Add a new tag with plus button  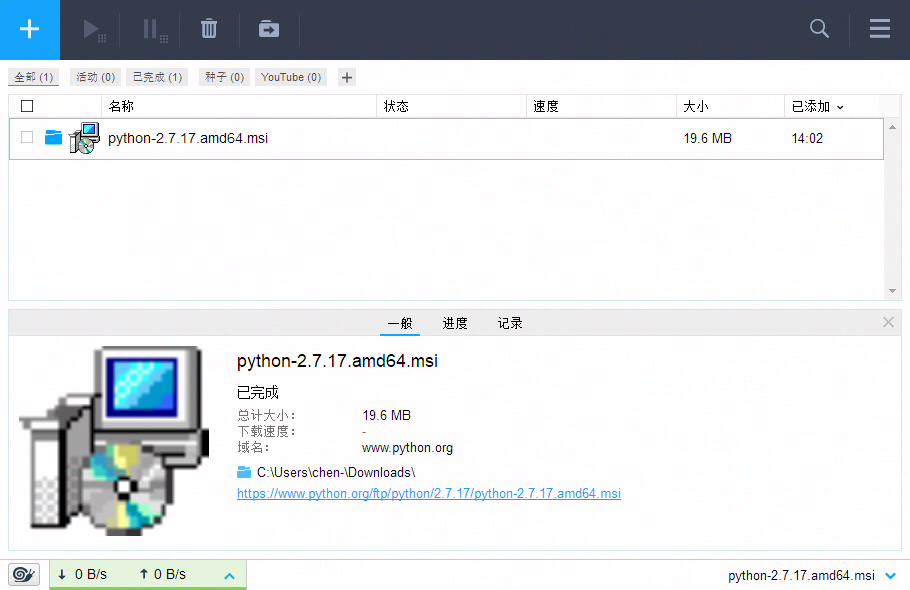[x=346, y=77]
